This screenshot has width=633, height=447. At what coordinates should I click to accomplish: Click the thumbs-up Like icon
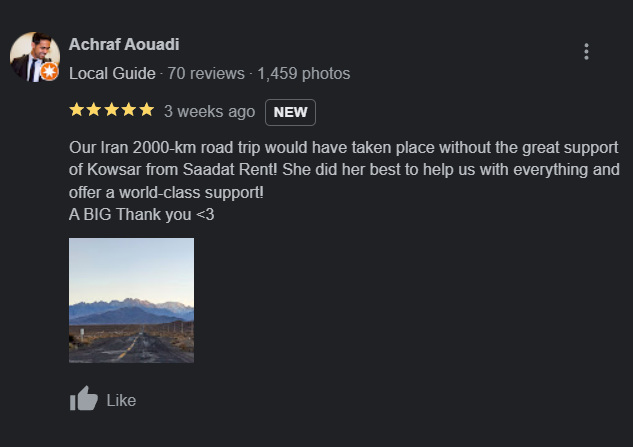point(84,400)
